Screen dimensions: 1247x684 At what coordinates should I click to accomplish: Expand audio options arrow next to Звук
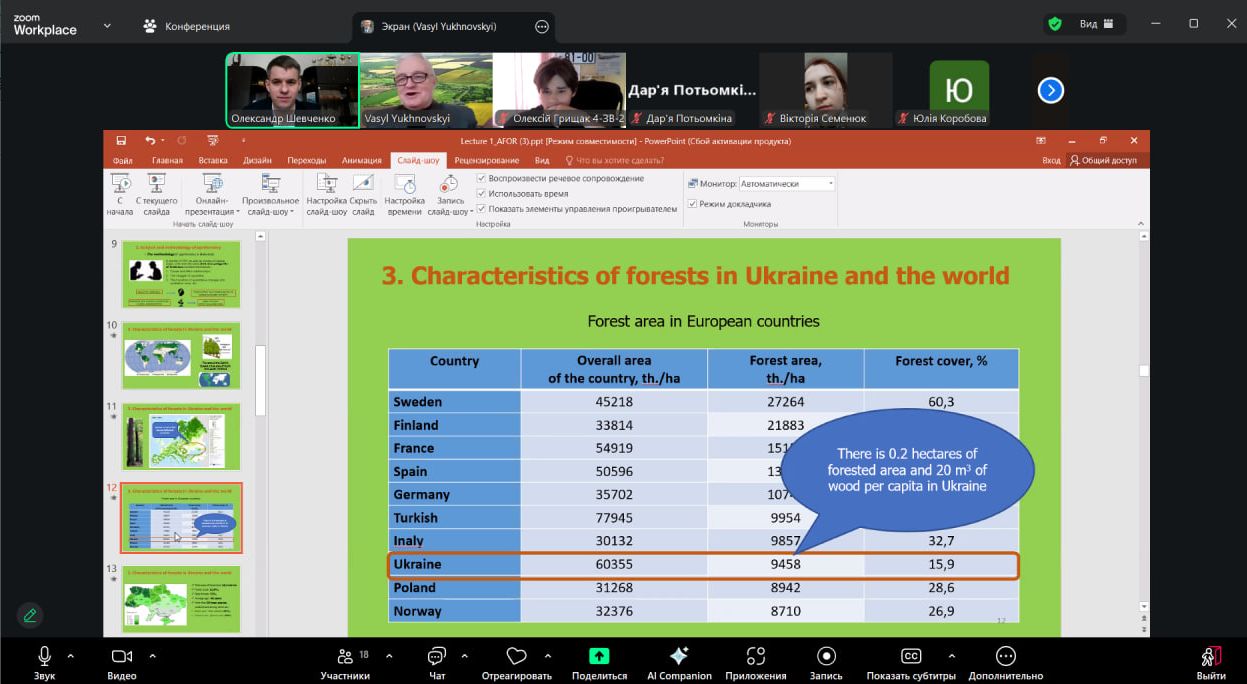70,656
